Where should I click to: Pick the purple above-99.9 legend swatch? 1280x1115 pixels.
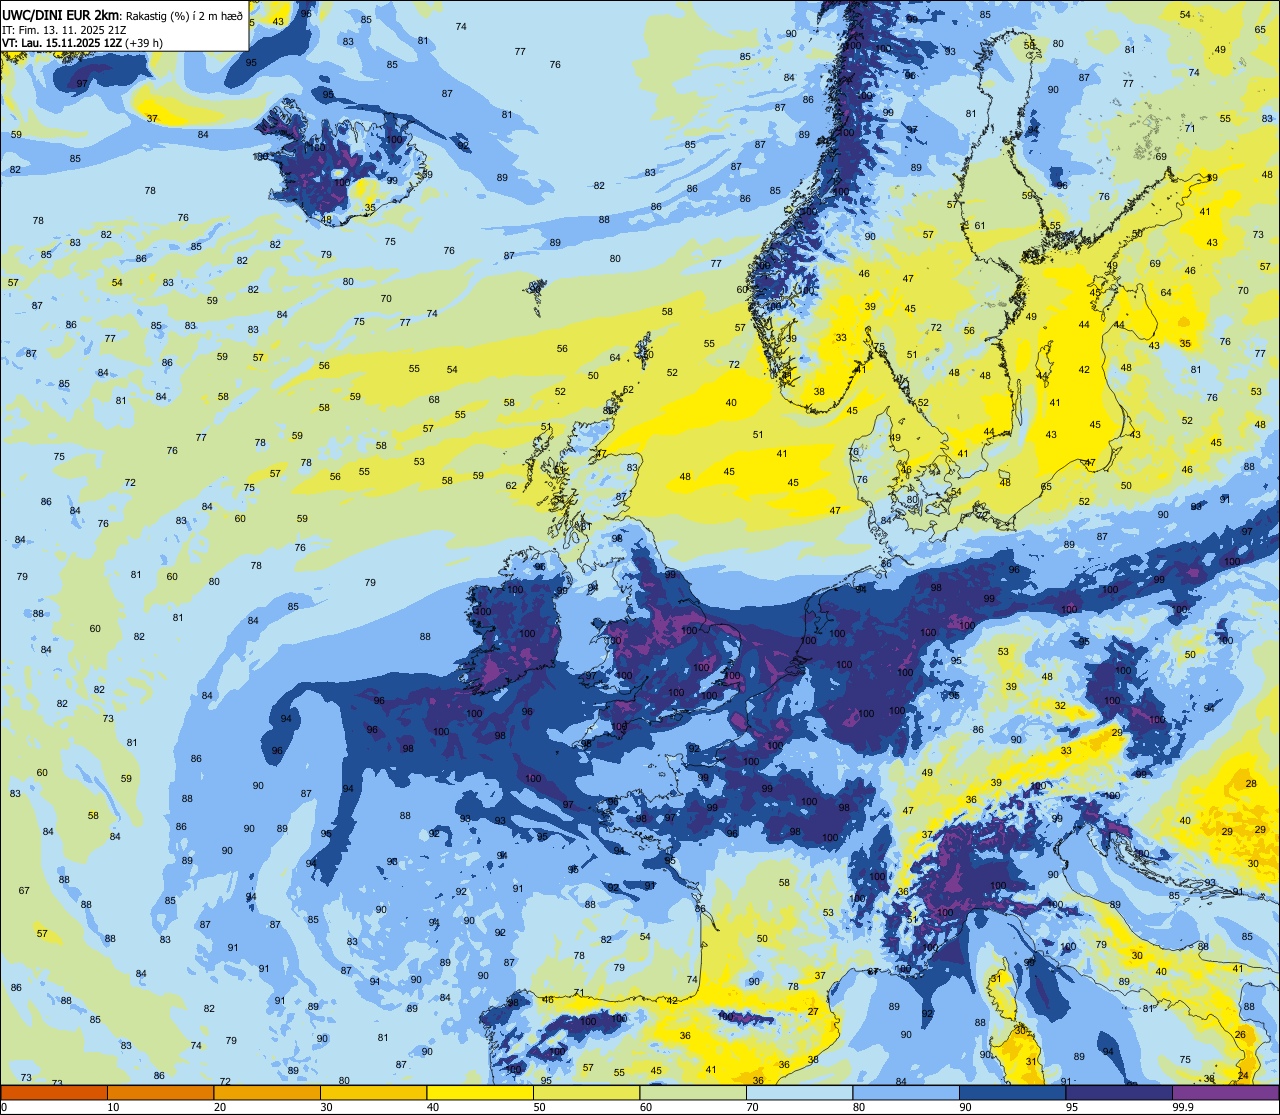(x=1225, y=1092)
